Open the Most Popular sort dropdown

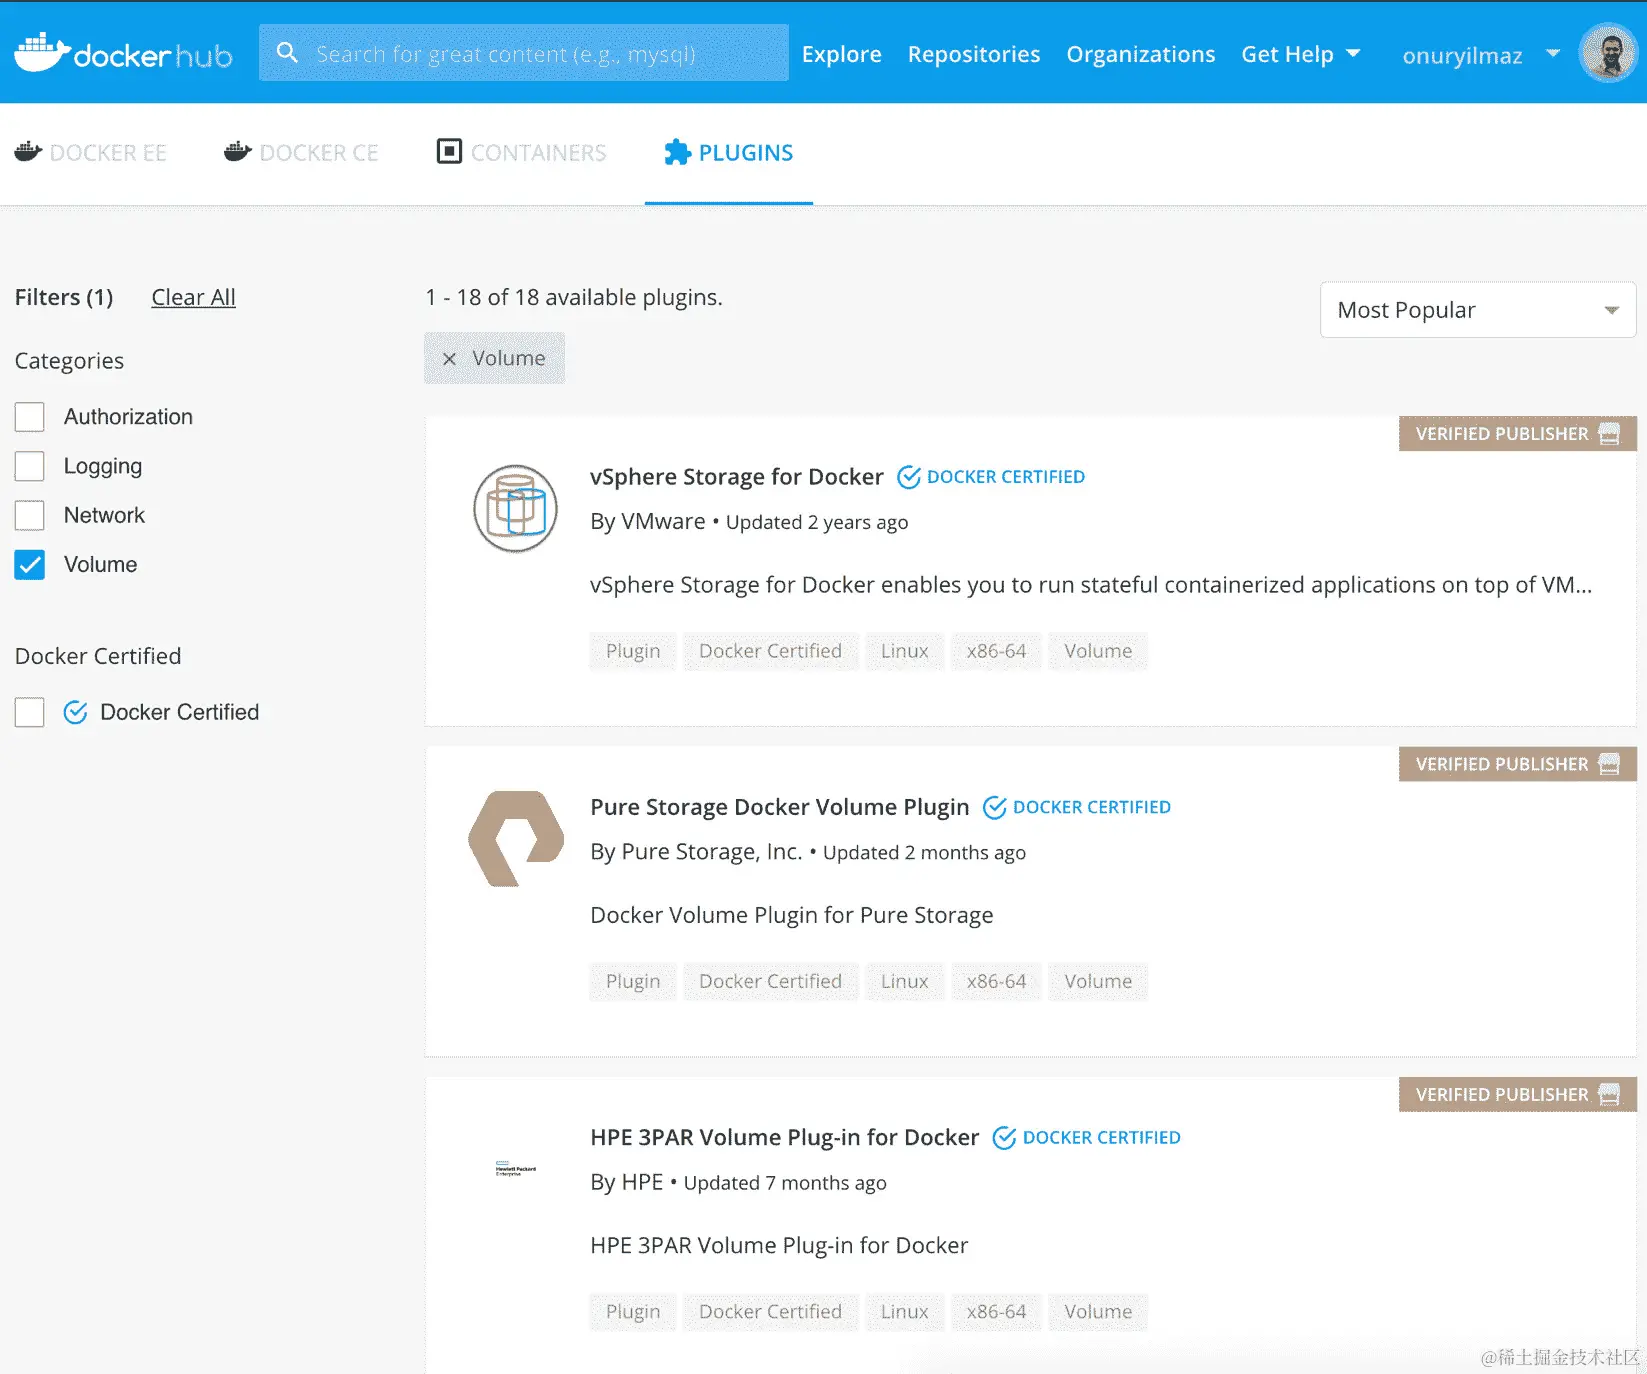point(1477,310)
